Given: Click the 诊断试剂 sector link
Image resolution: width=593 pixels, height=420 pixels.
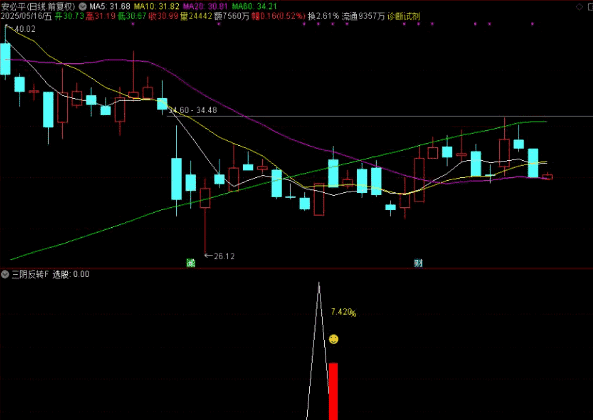Looking at the screenshot, I should [404, 16].
